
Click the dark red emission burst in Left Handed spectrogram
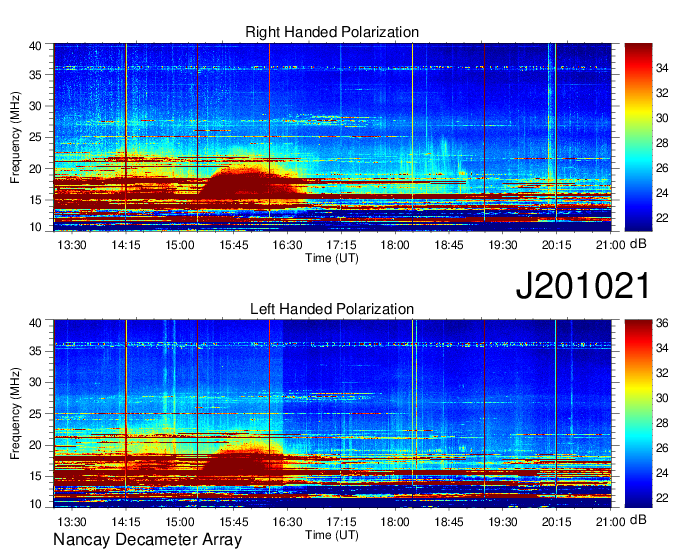(243, 465)
